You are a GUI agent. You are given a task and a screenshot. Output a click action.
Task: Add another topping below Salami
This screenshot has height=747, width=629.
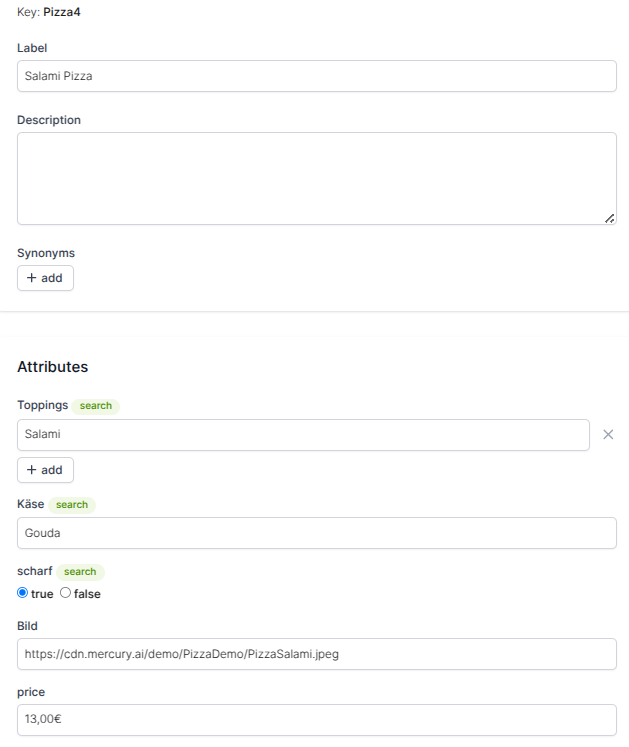pos(45,470)
